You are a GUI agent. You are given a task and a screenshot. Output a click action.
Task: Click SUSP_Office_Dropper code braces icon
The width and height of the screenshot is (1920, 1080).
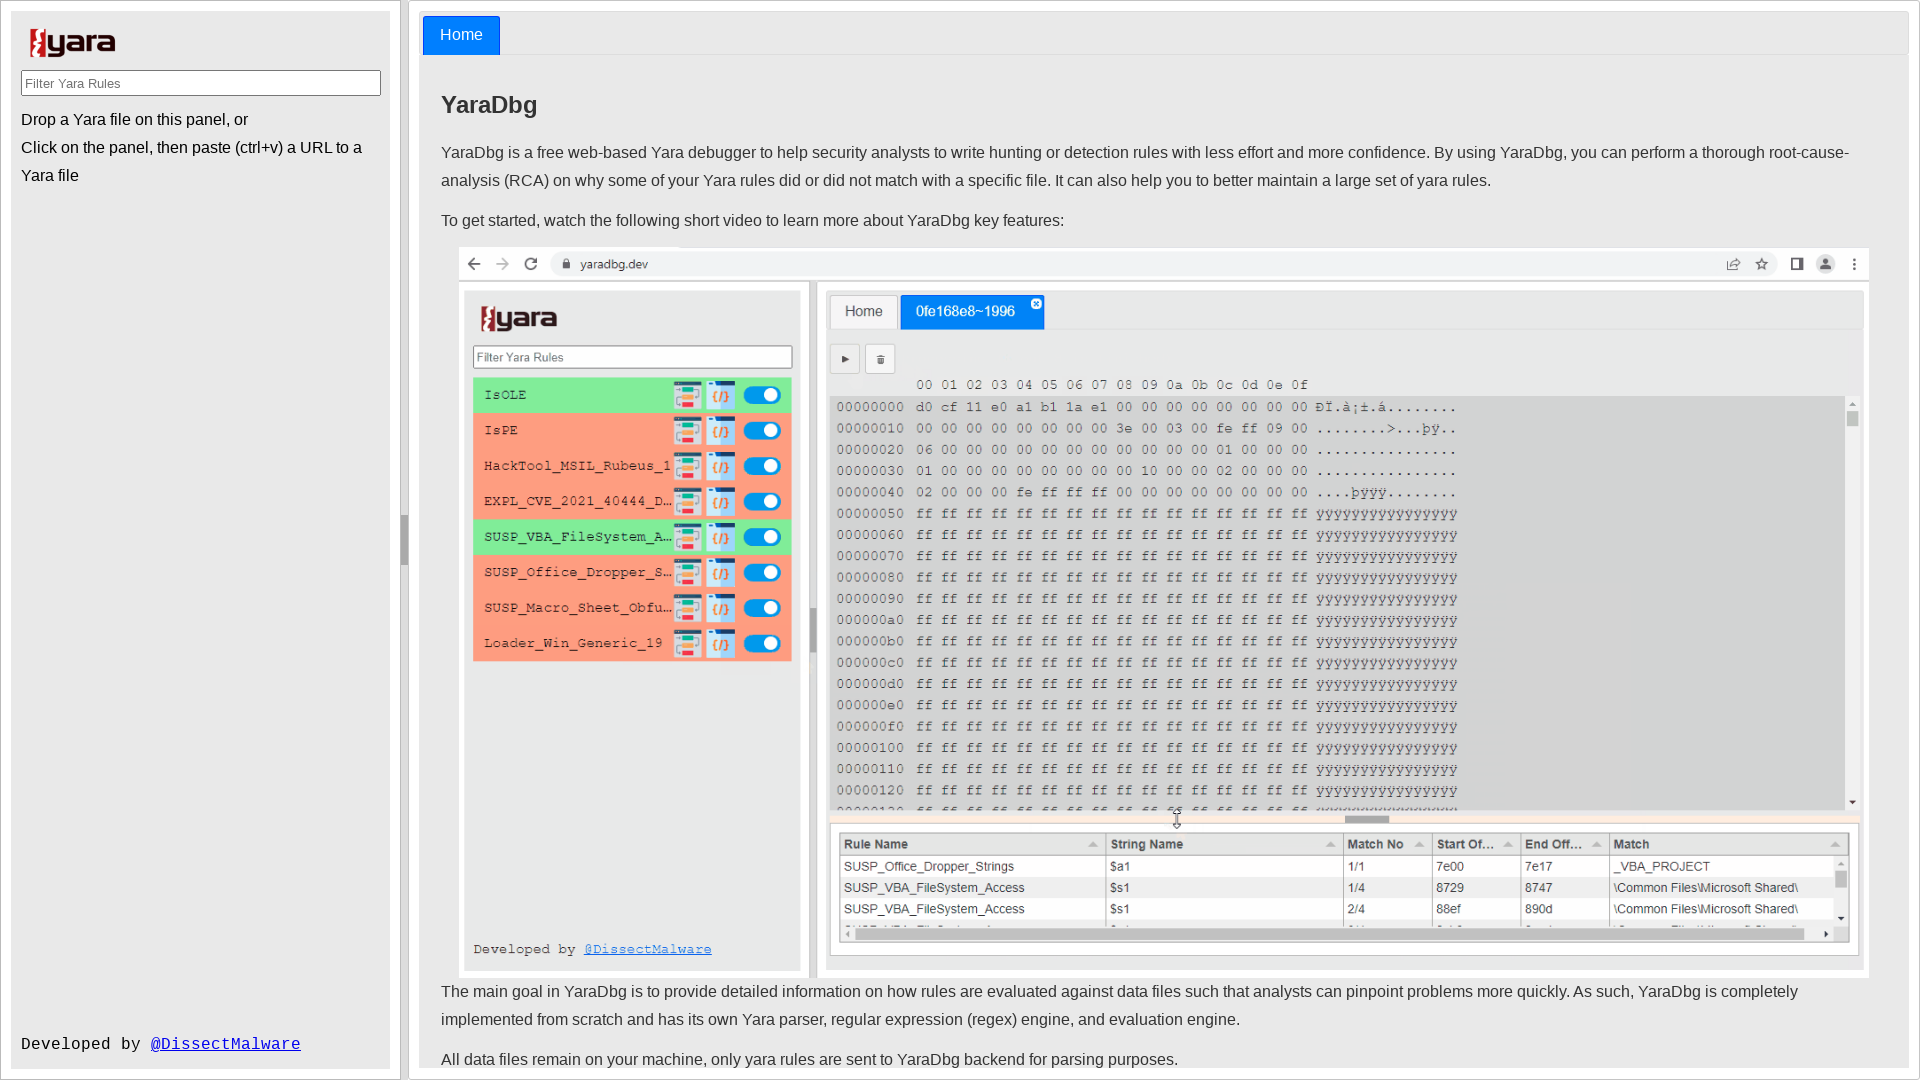(x=721, y=573)
